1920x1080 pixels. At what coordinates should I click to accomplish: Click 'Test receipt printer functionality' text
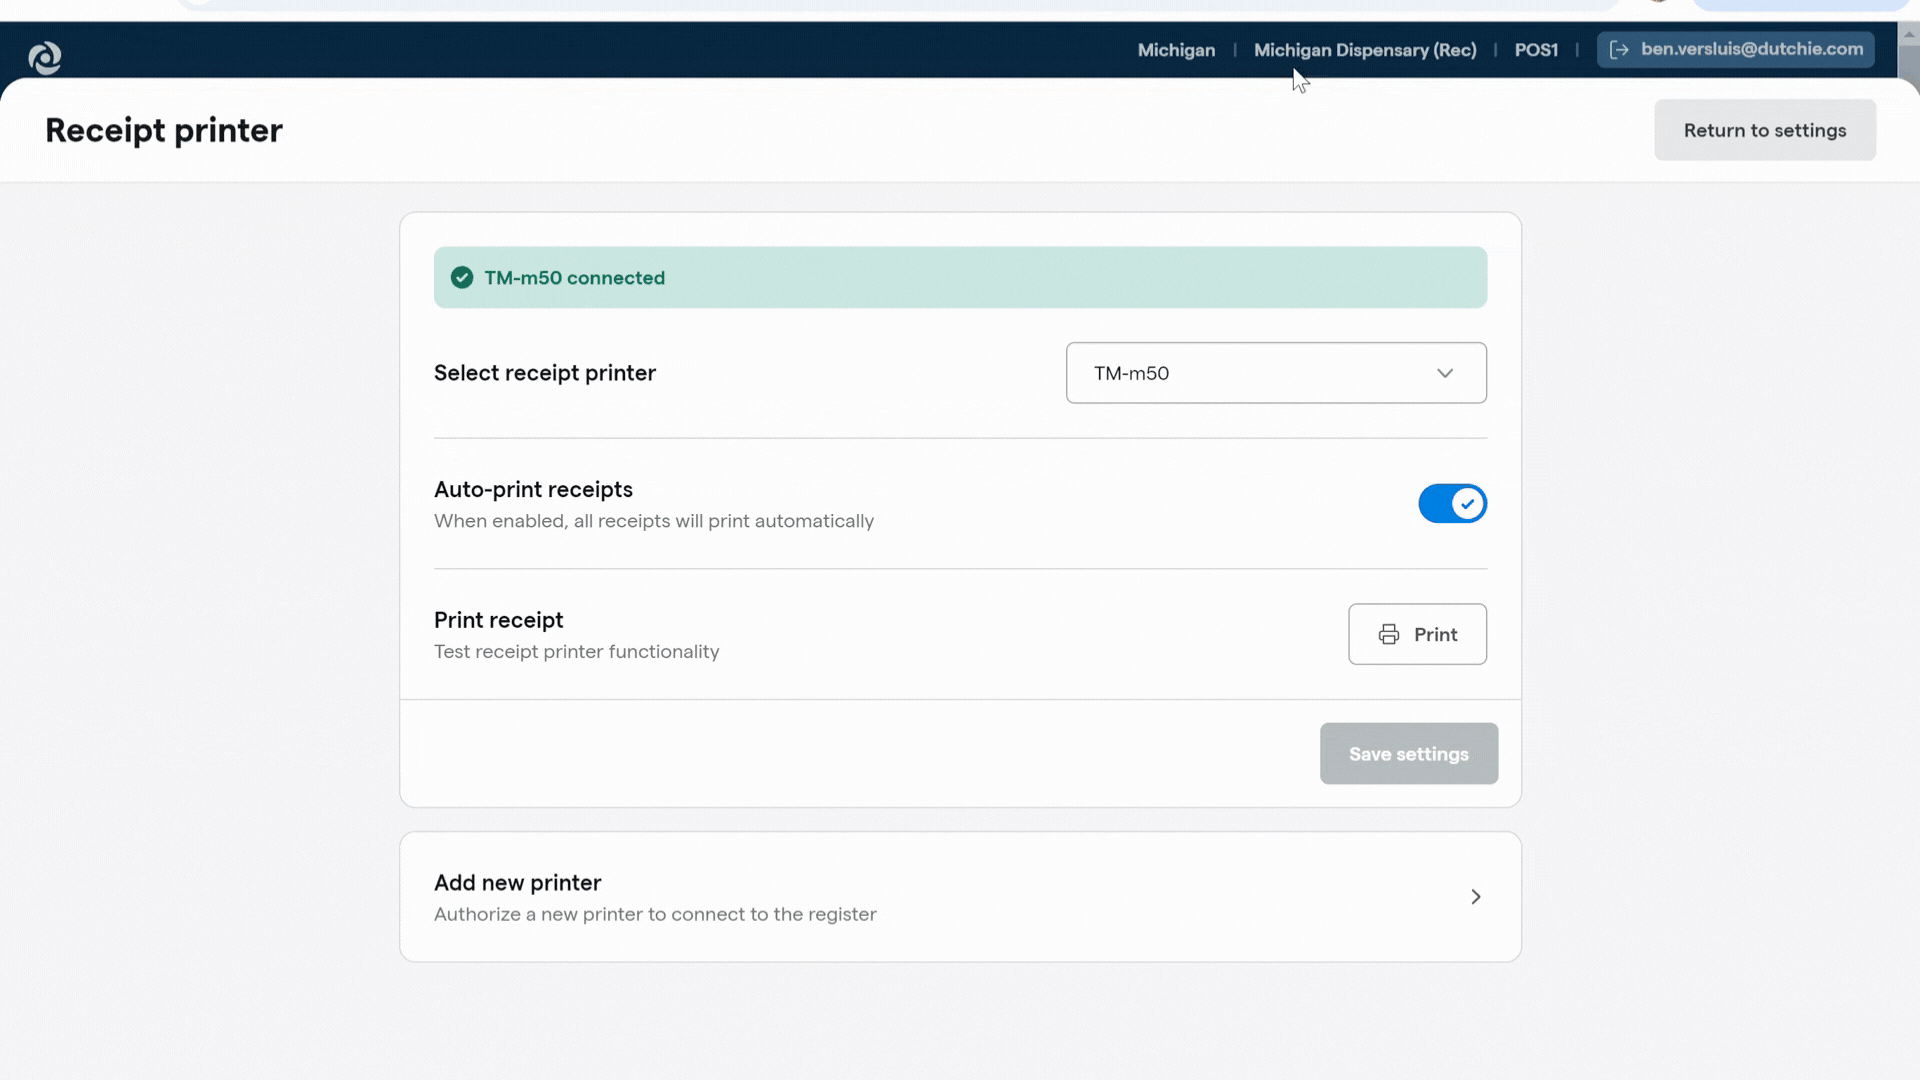click(576, 652)
